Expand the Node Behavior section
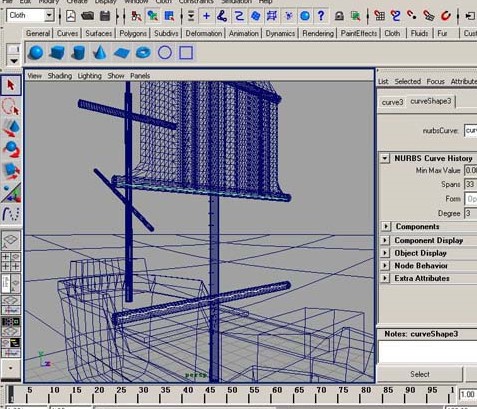Image resolution: width=477 pixels, height=409 pixels. tap(386, 266)
